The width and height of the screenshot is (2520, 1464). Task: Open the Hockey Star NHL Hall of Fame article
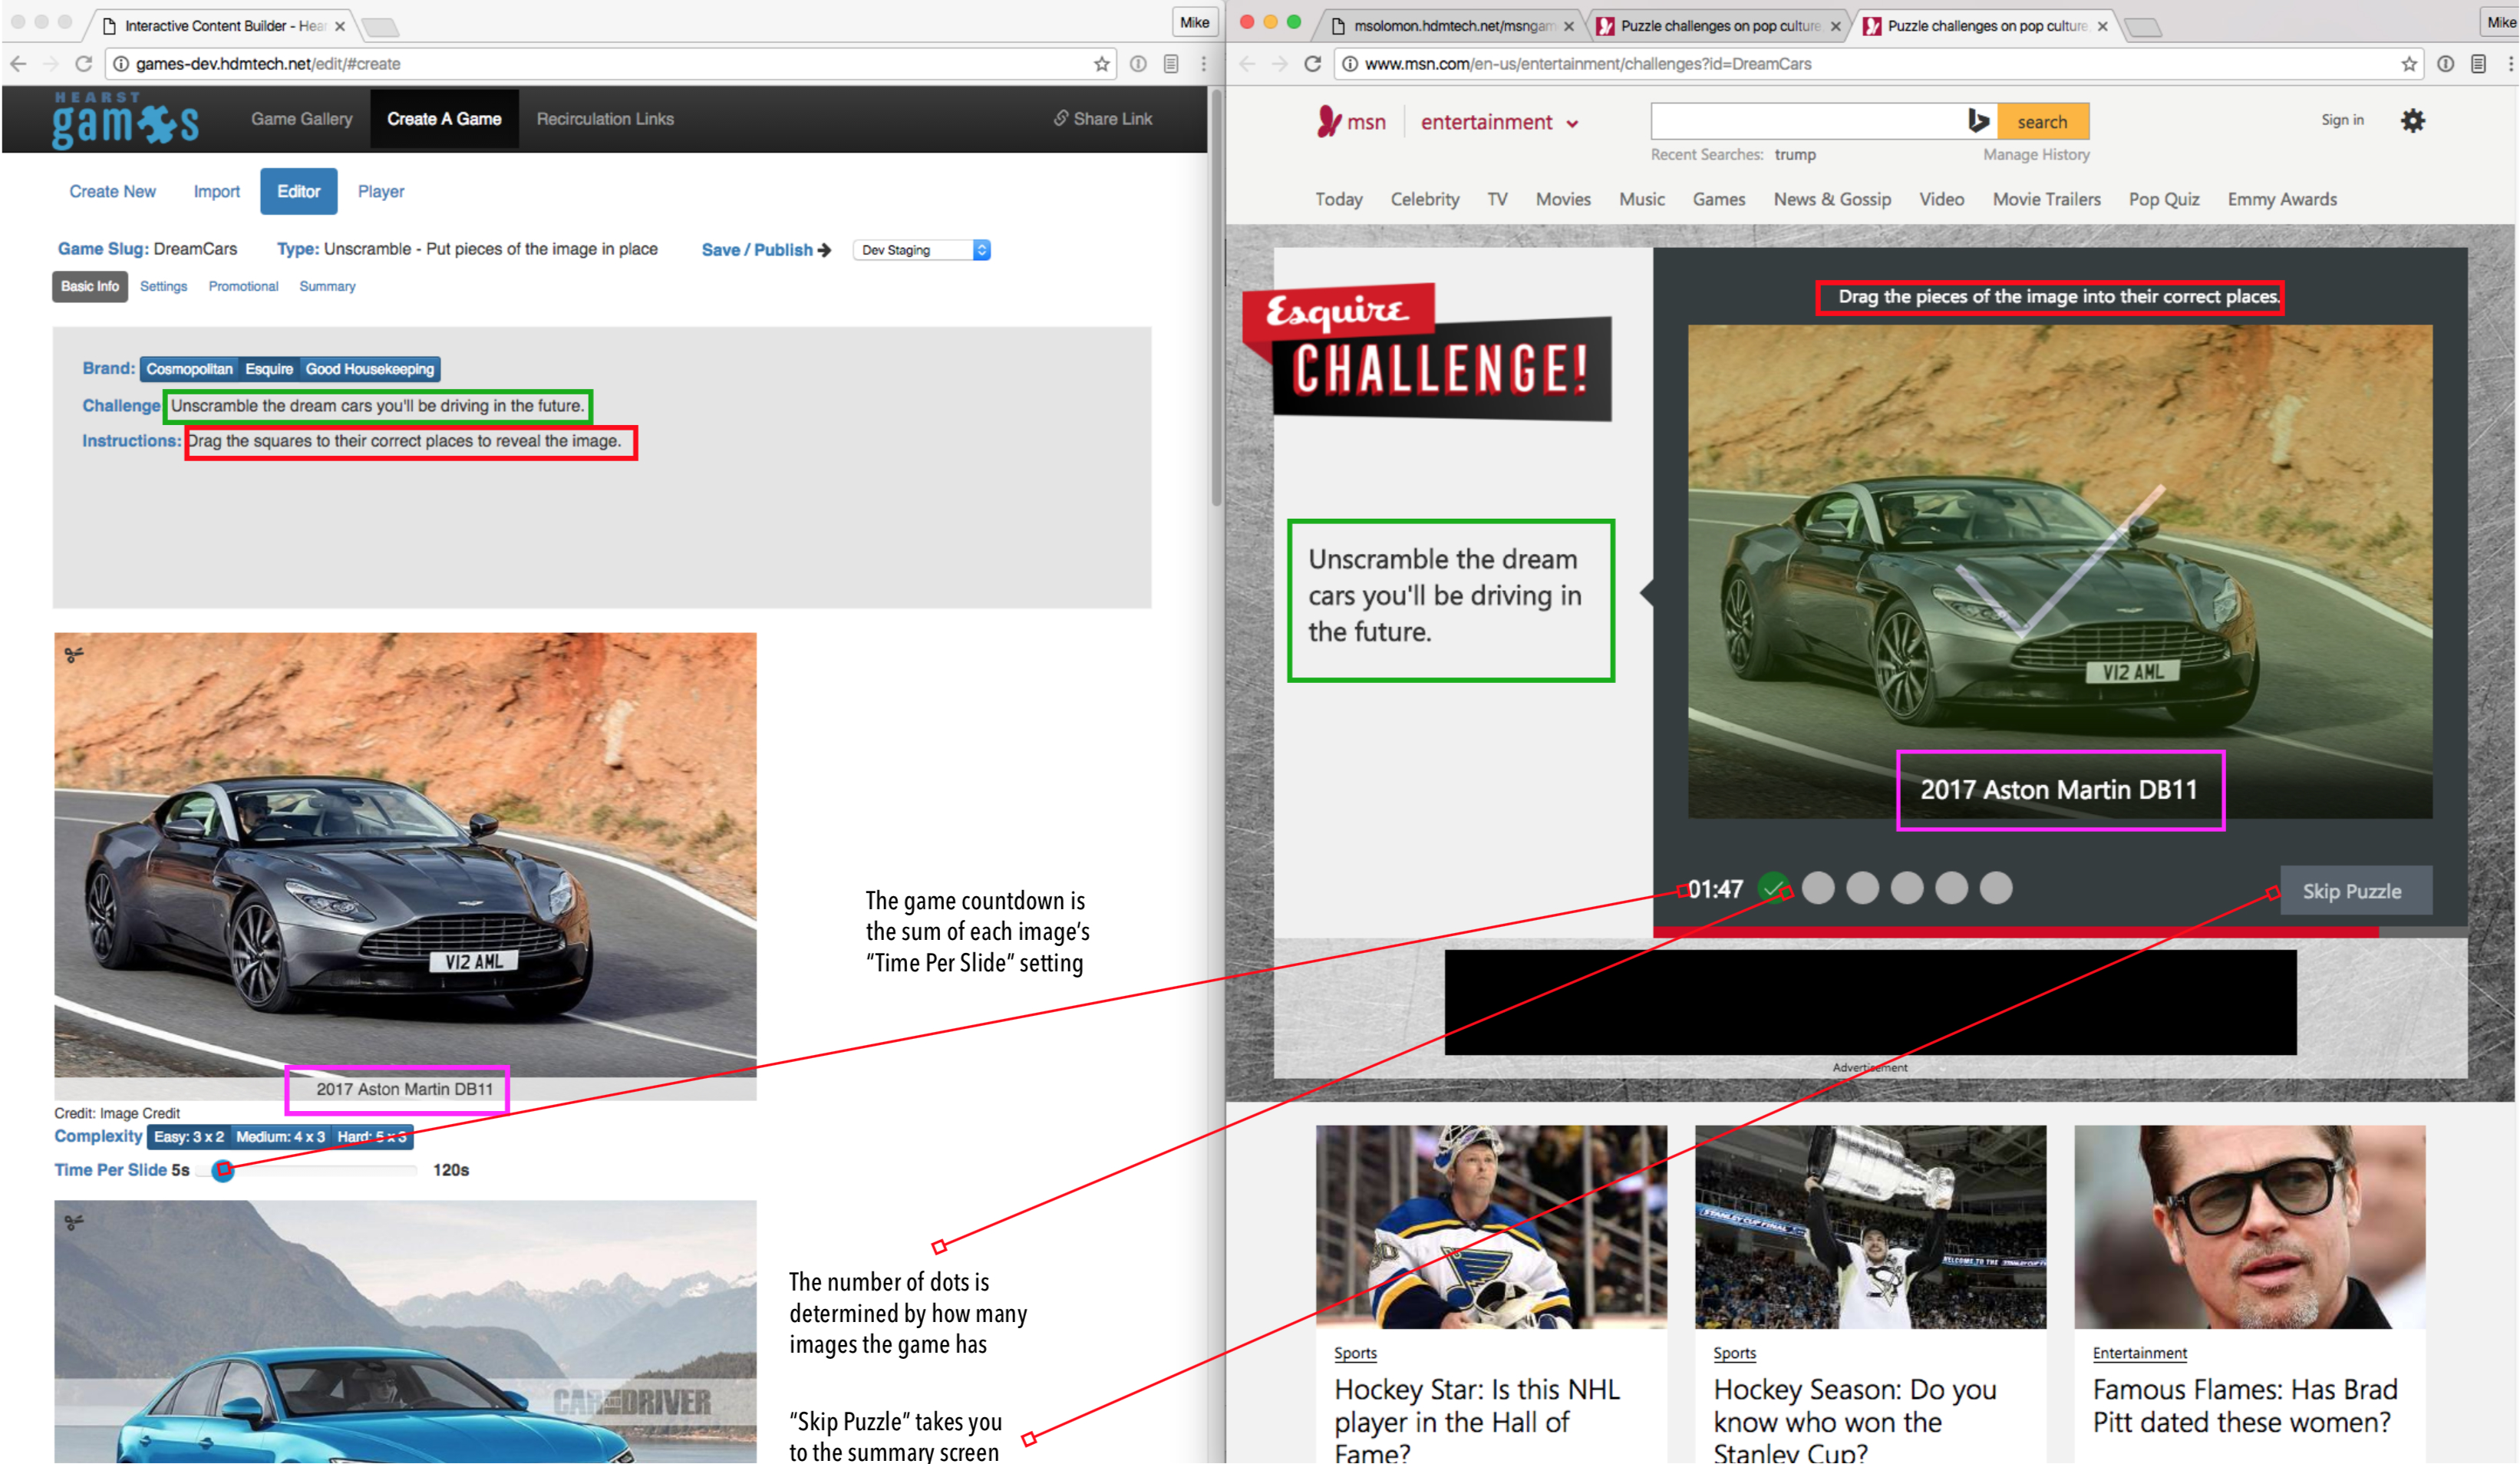tap(1477, 1420)
